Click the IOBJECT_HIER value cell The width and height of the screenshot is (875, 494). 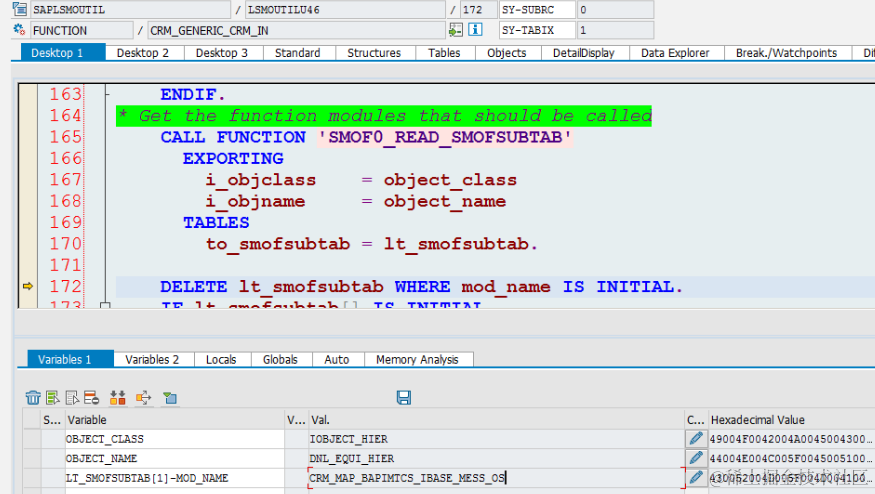click(496, 439)
